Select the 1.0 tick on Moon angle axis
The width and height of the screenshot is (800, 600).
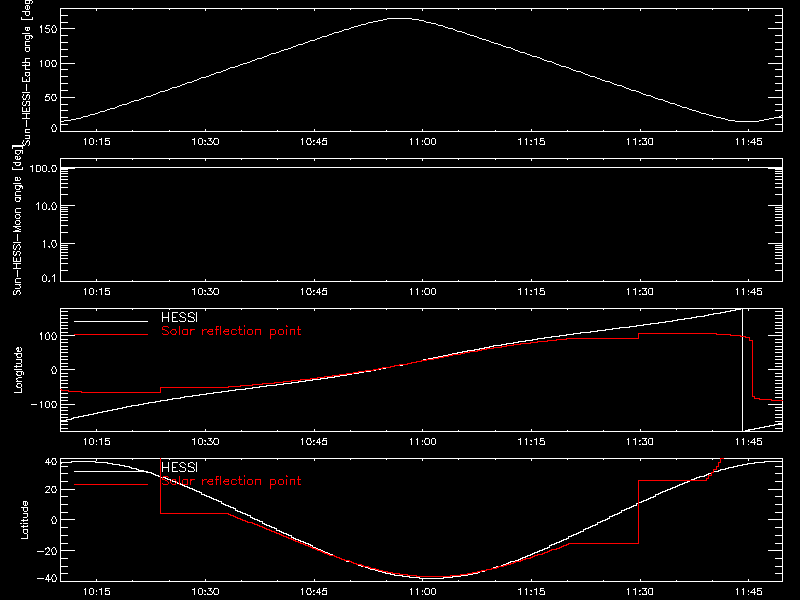pos(49,244)
